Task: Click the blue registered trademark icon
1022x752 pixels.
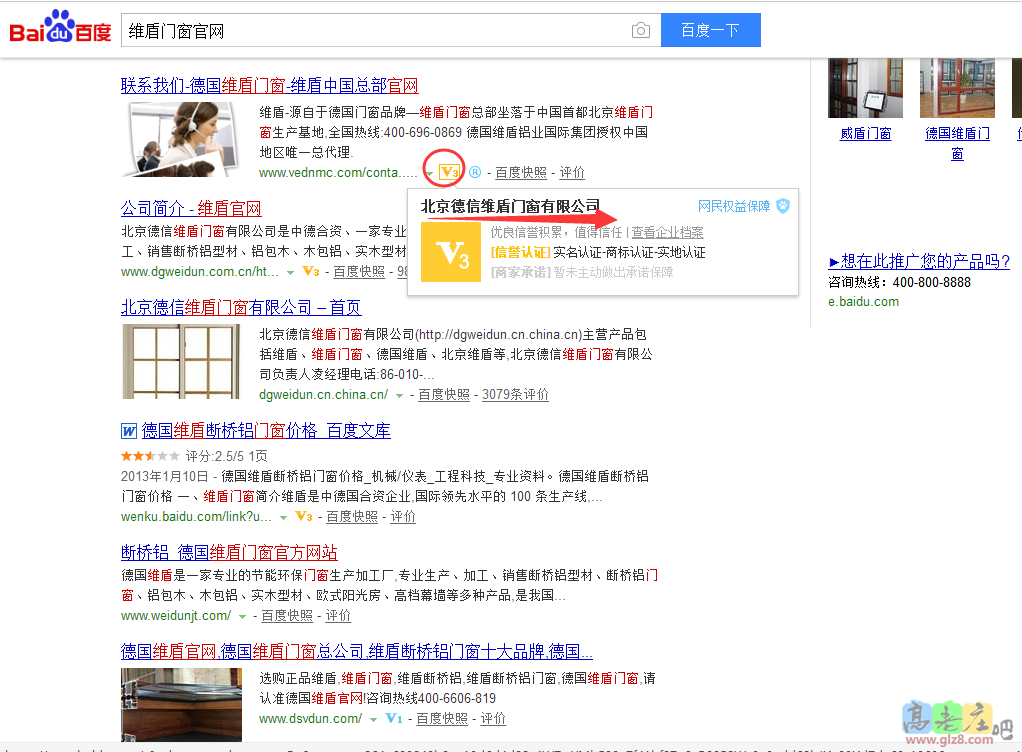Action: pyautogui.click(x=475, y=172)
